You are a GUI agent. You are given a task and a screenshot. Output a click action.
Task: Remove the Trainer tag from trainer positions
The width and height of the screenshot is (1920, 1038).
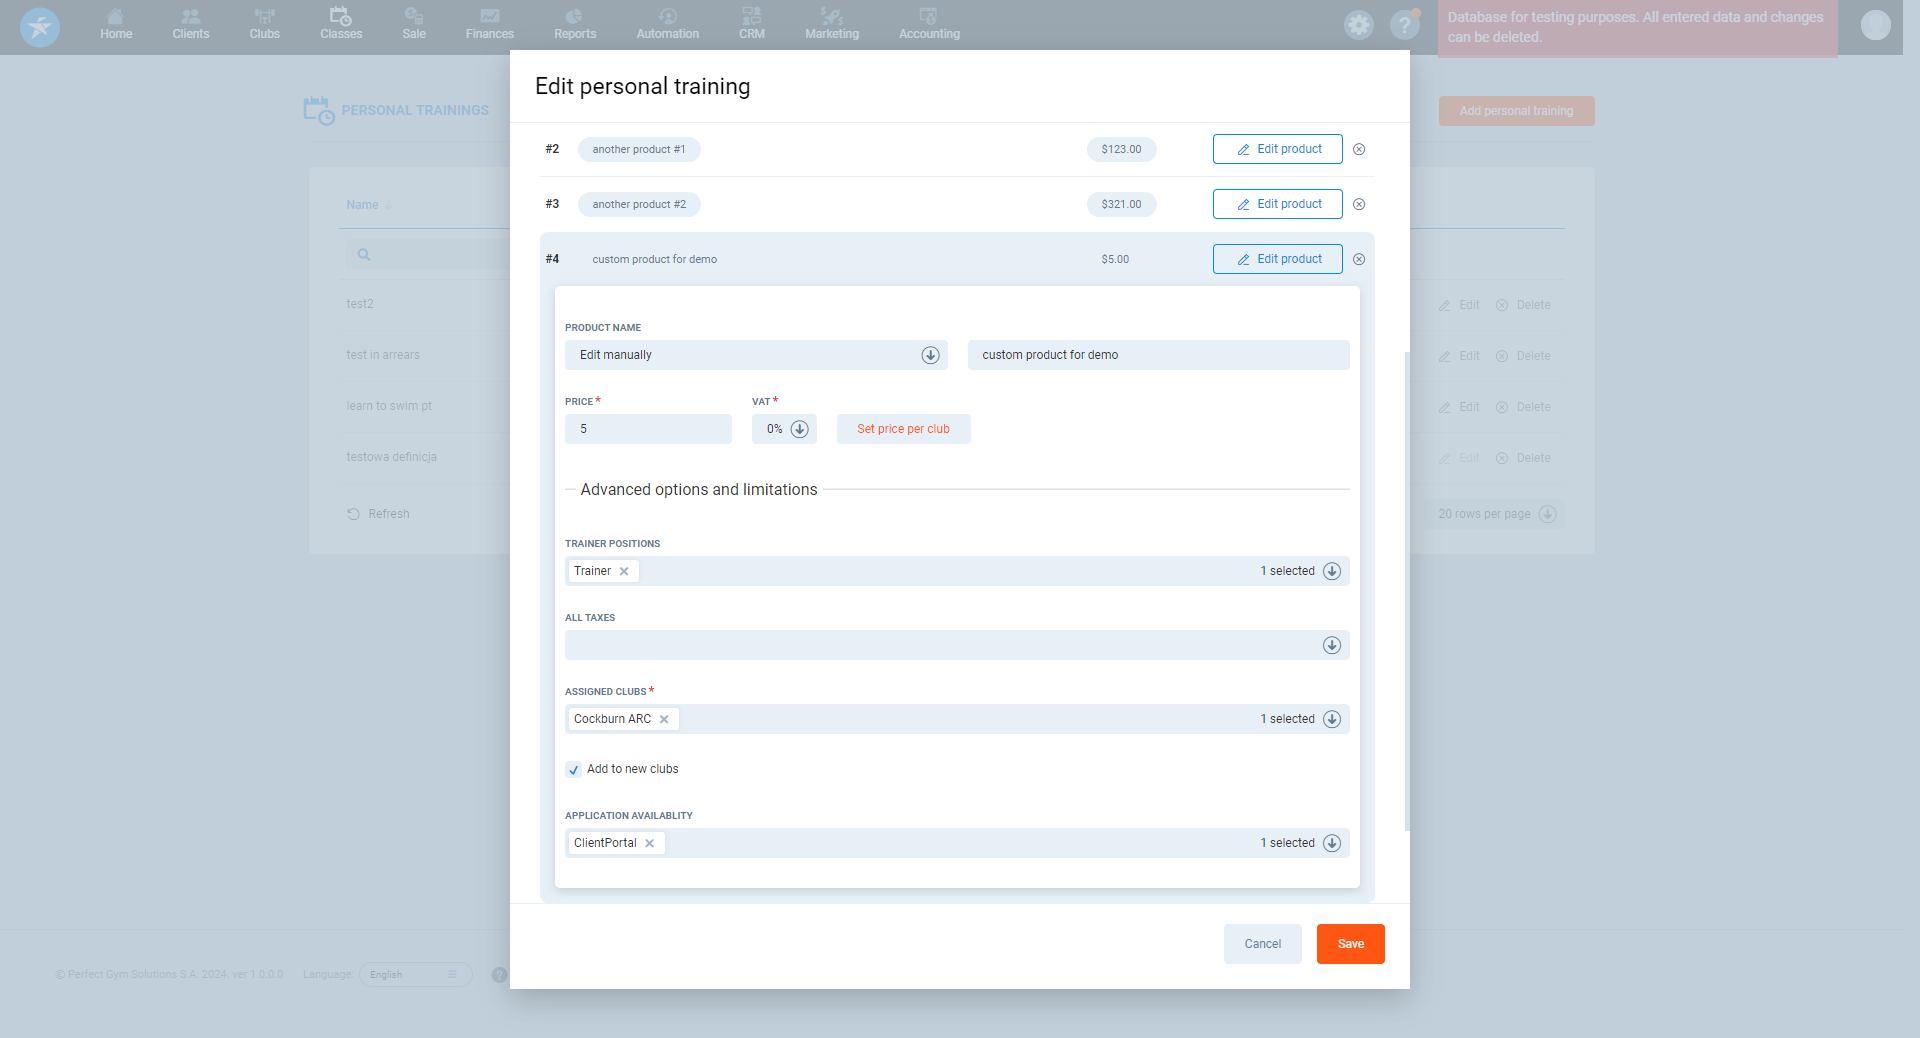coord(624,571)
